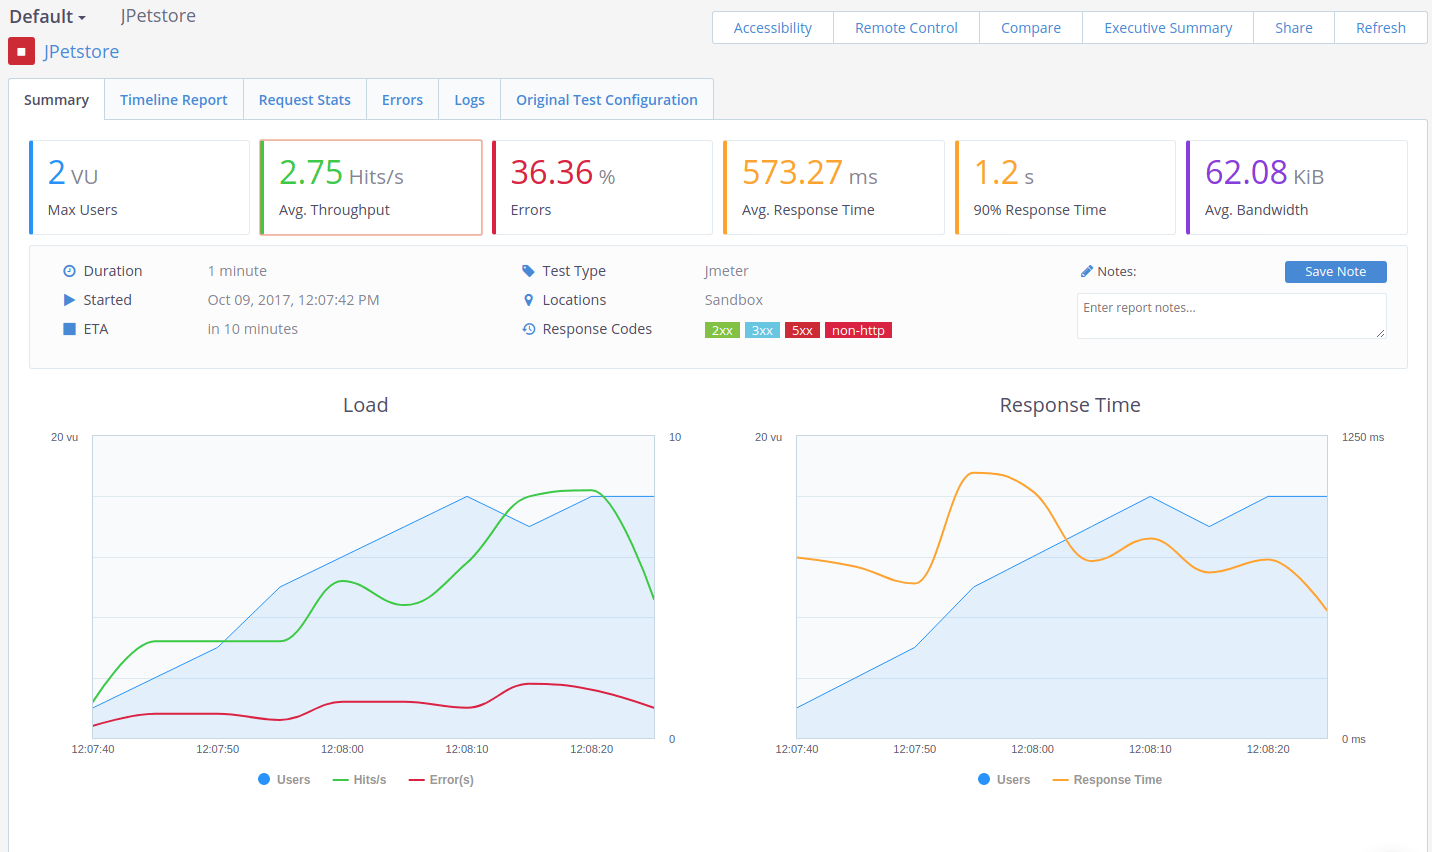Image resolution: width=1432 pixels, height=852 pixels.
Task: Click the Test Type tag icon
Action: [529, 271]
